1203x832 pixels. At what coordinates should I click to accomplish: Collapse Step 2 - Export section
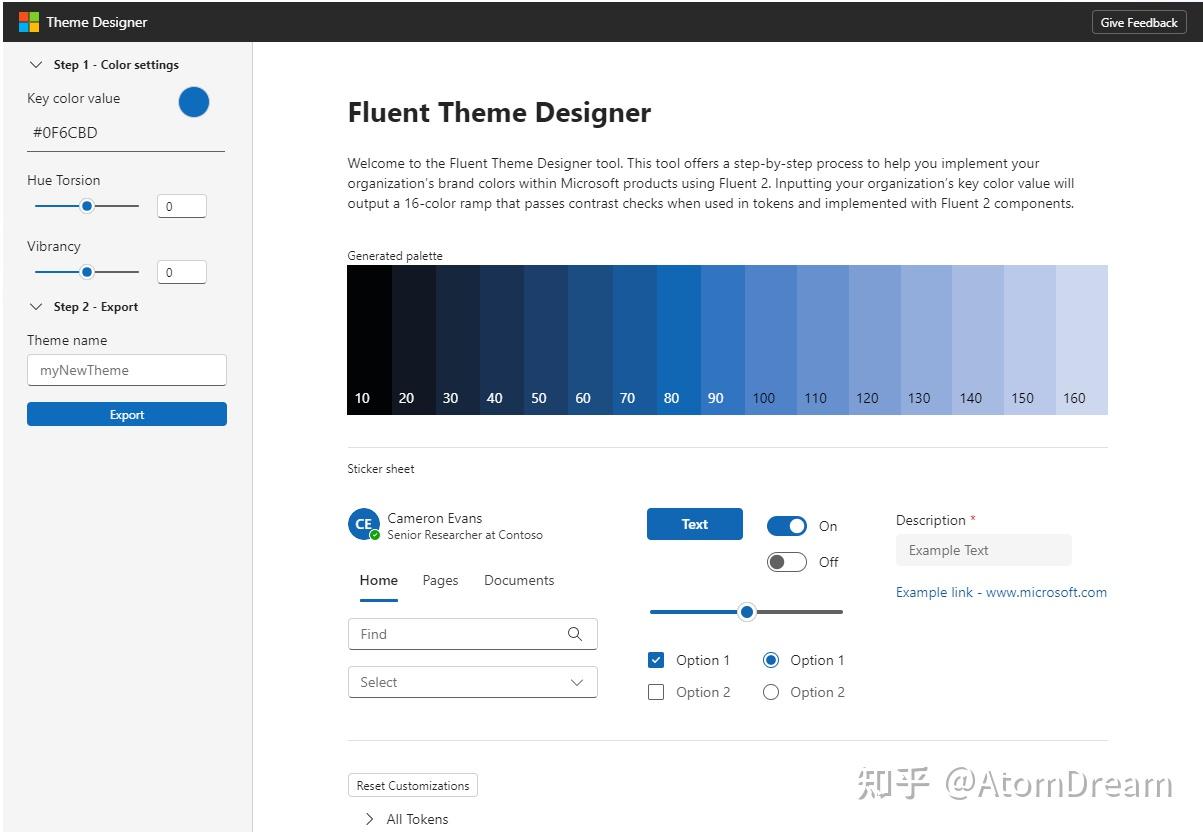(37, 307)
